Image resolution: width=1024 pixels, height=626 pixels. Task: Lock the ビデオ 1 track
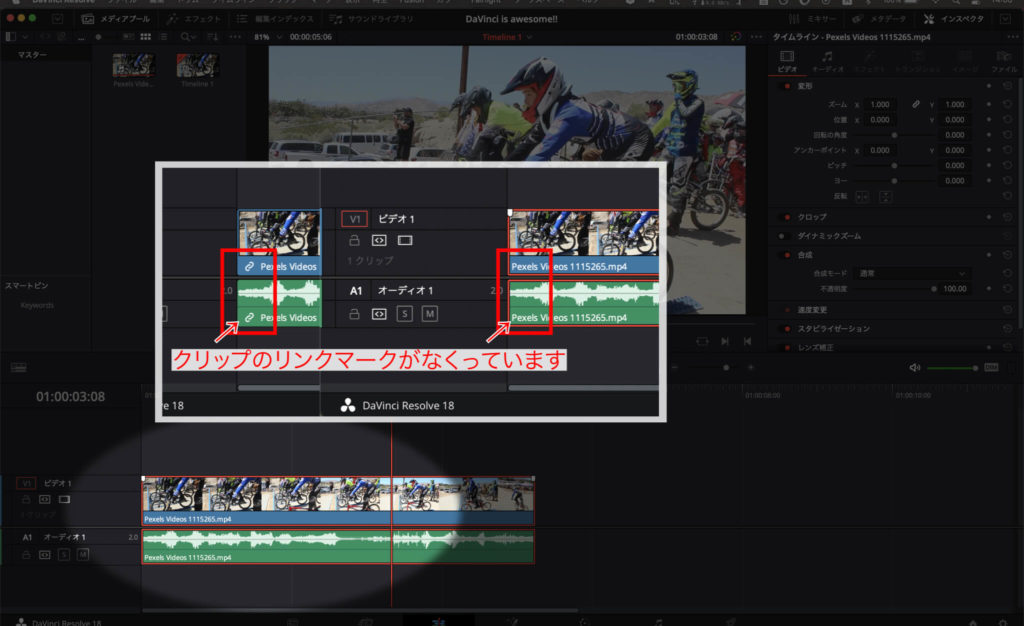tap(26, 499)
